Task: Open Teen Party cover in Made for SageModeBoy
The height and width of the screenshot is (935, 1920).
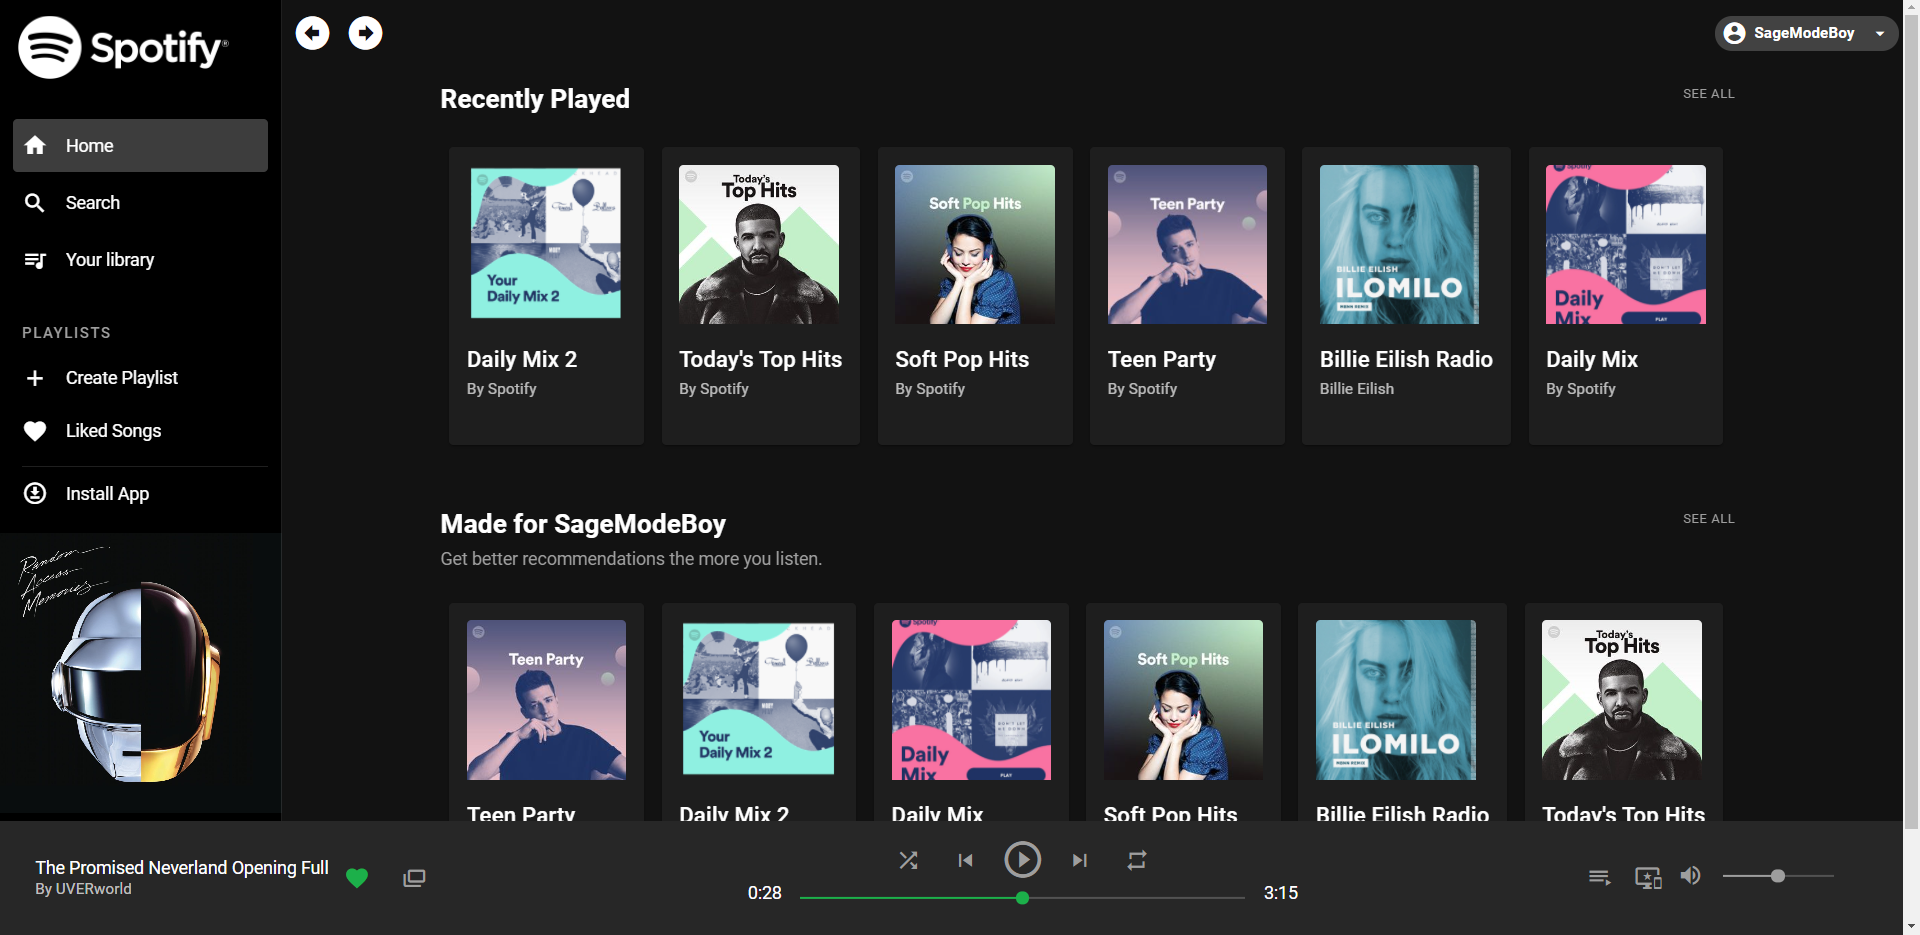Action: 546,700
